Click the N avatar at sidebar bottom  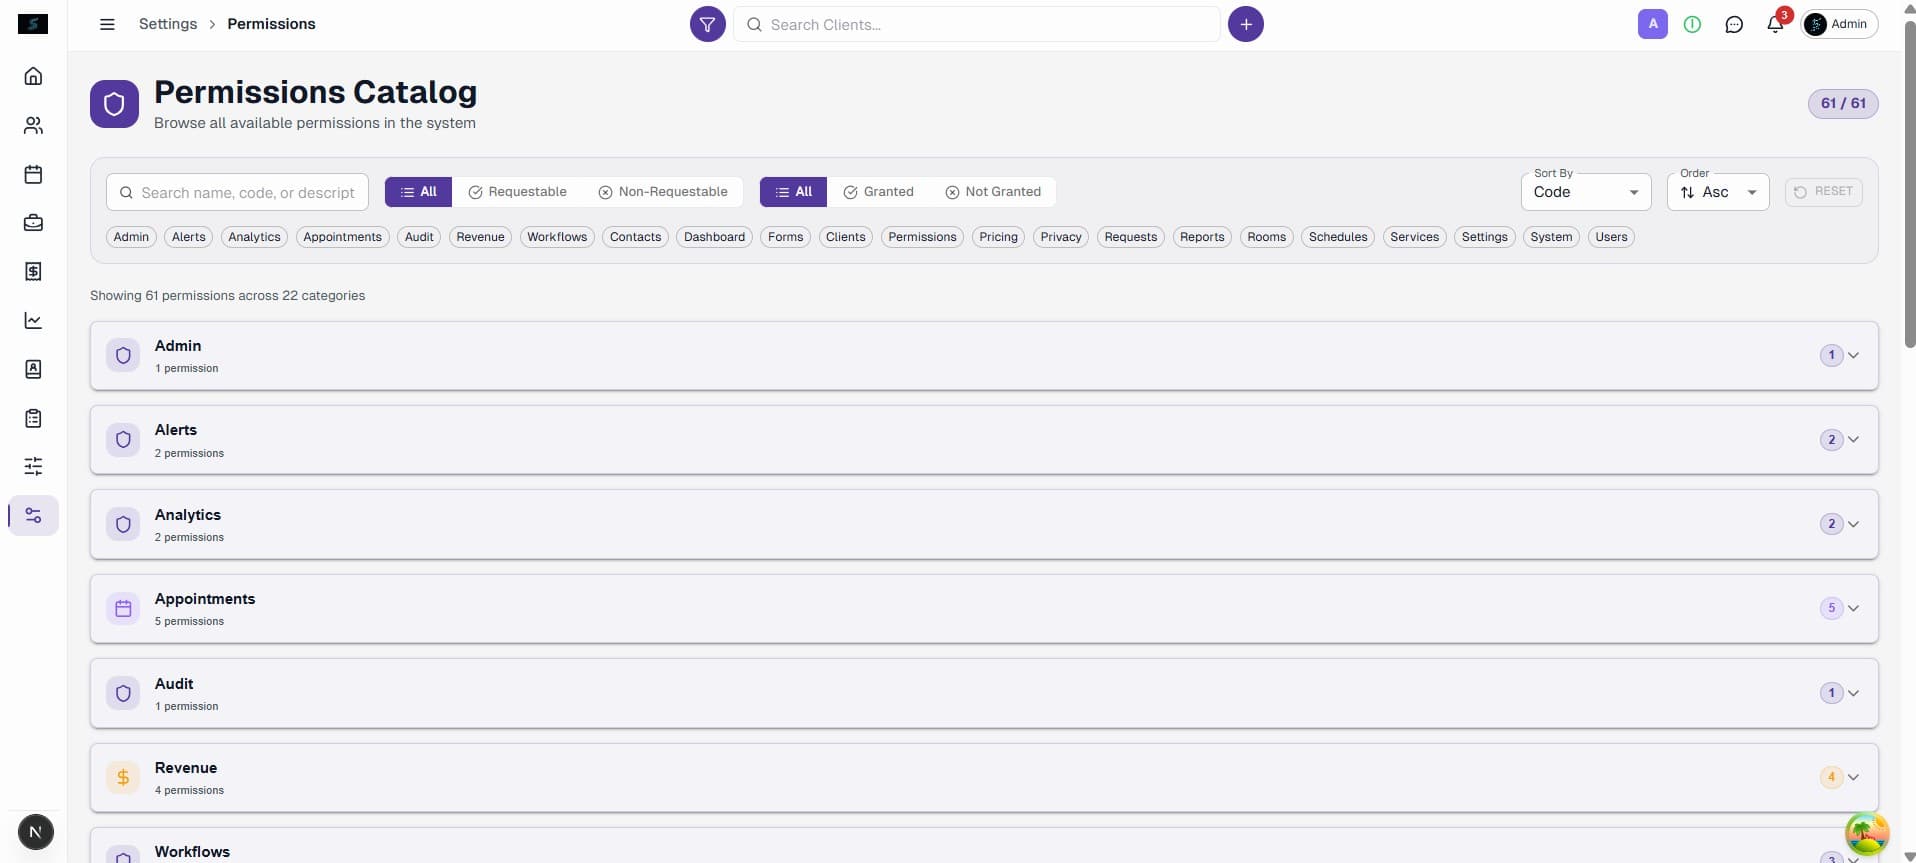pos(36,832)
